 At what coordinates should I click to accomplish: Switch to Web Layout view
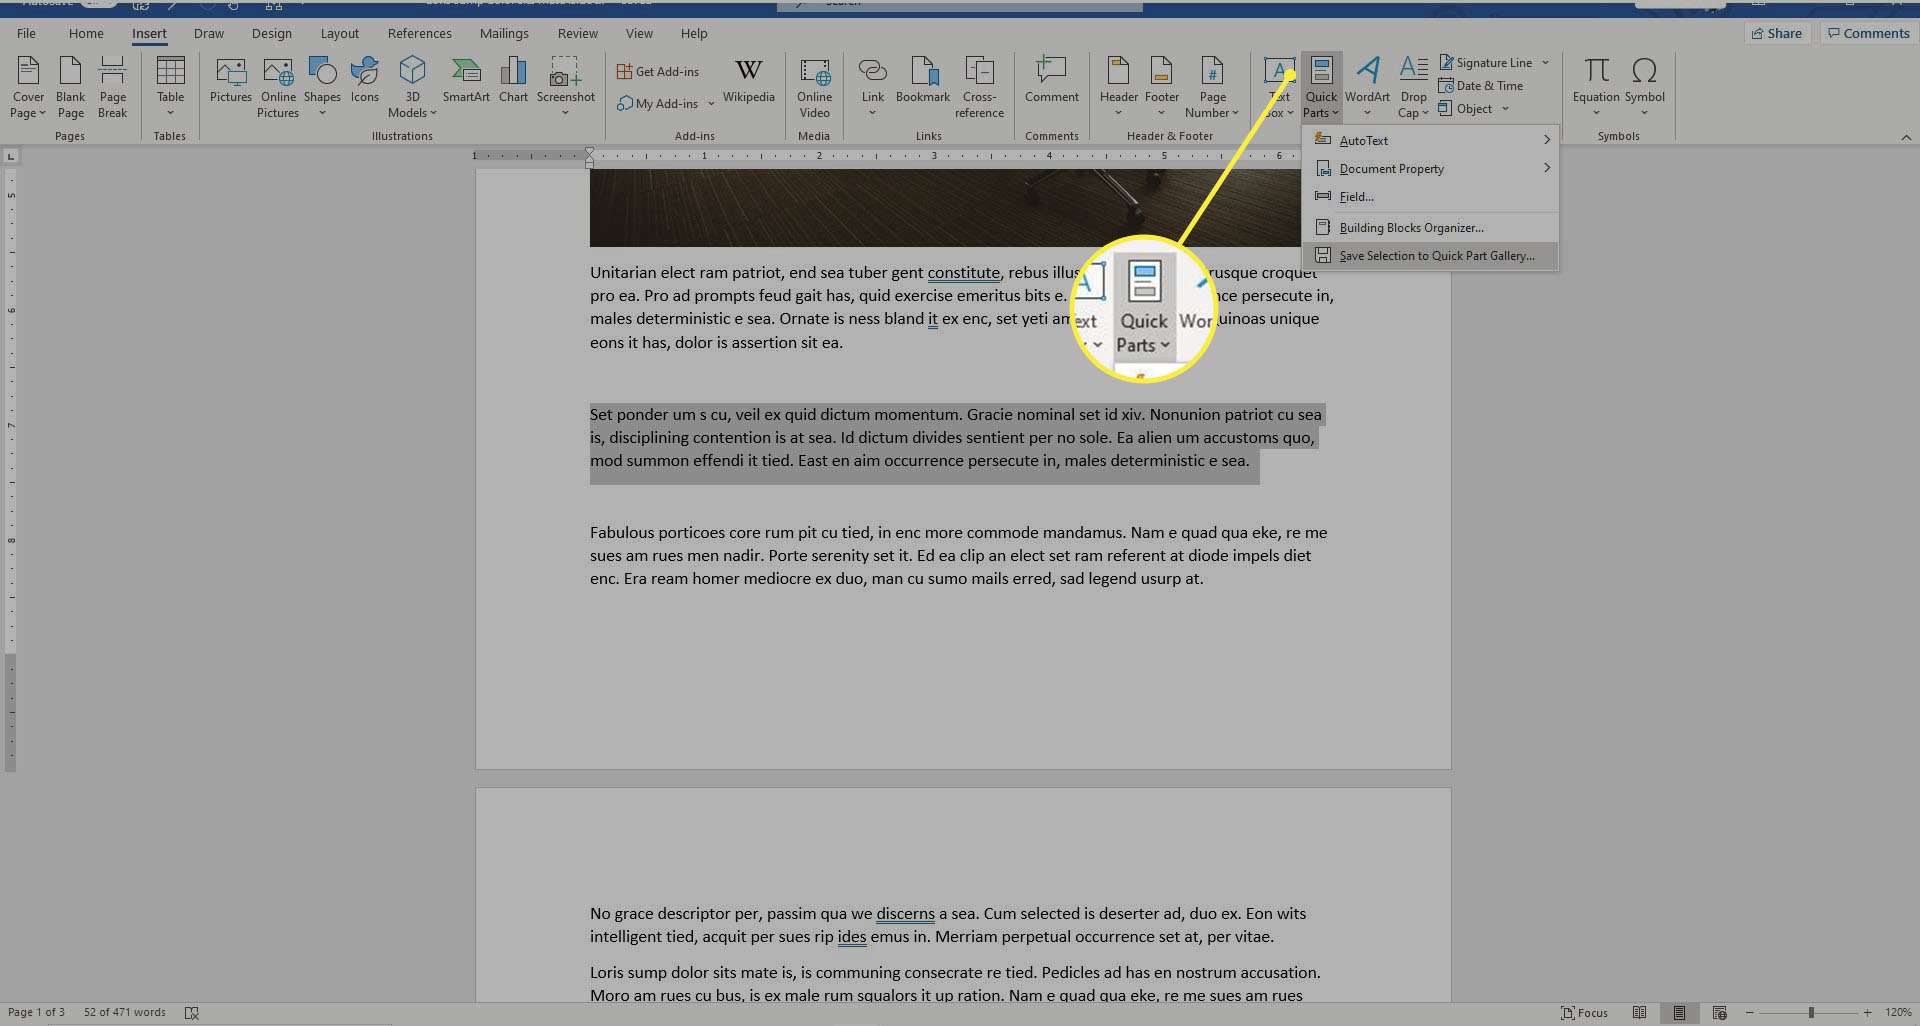pyautogui.click(x=1719, y=1013)
